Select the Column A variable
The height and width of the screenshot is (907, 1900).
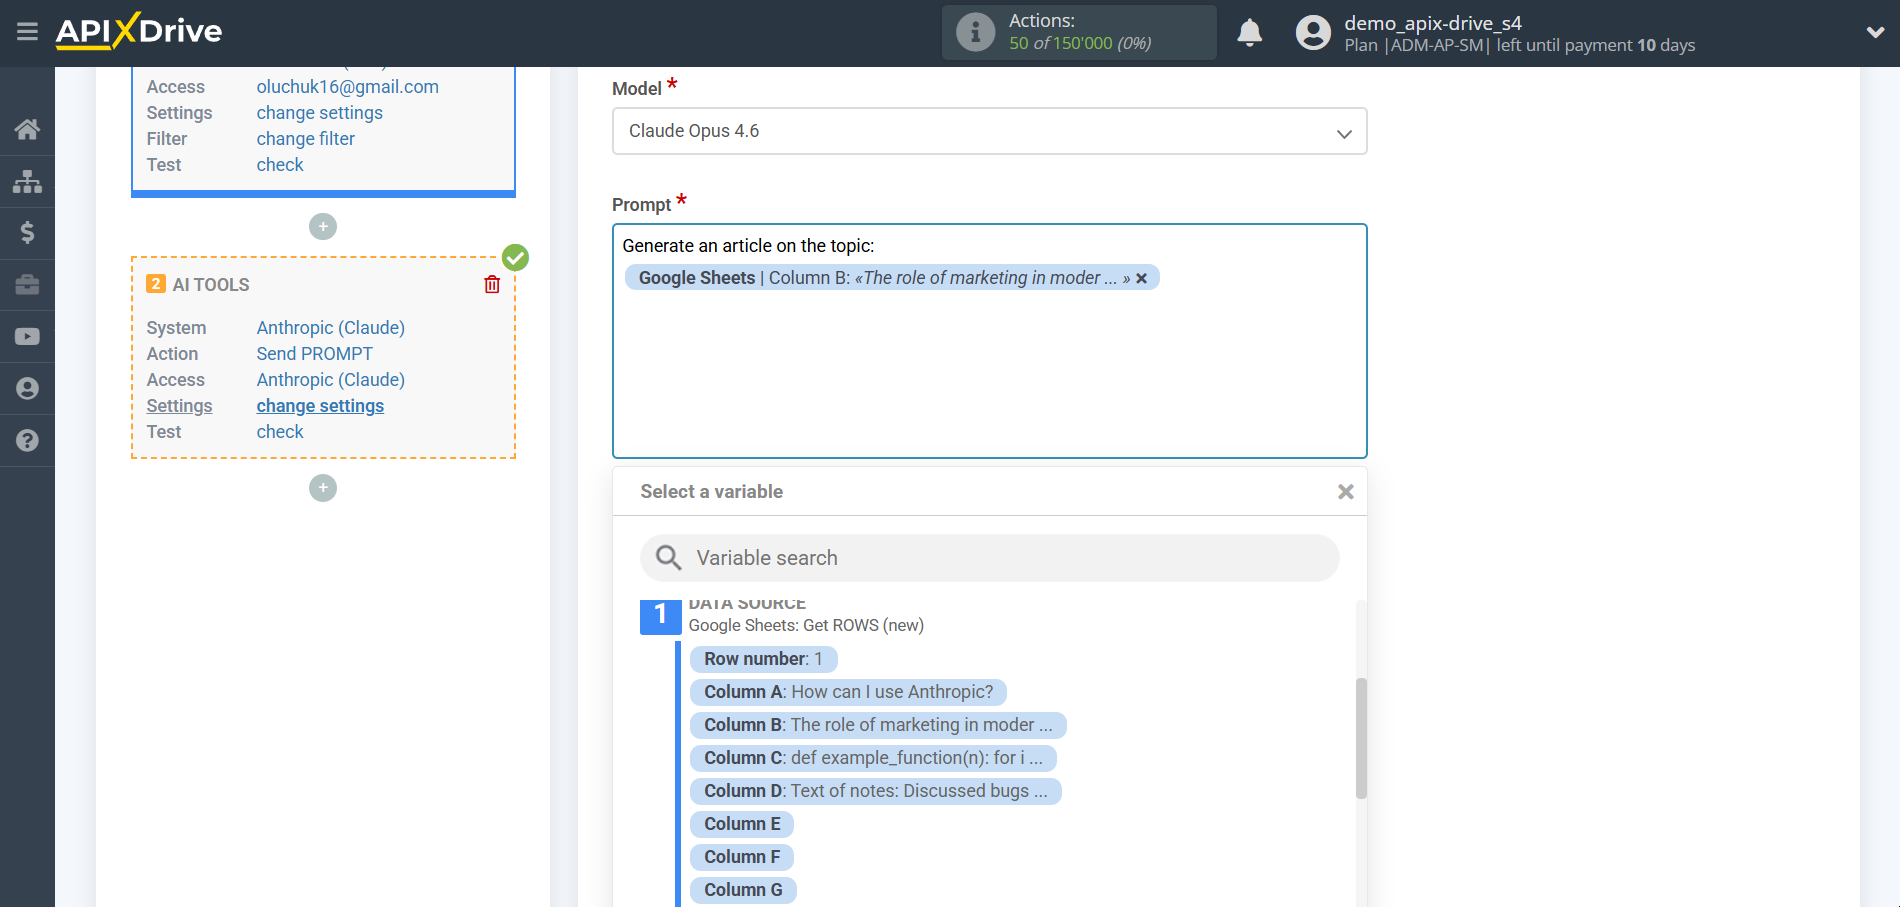pyautogui.click(x=848, y=692)
